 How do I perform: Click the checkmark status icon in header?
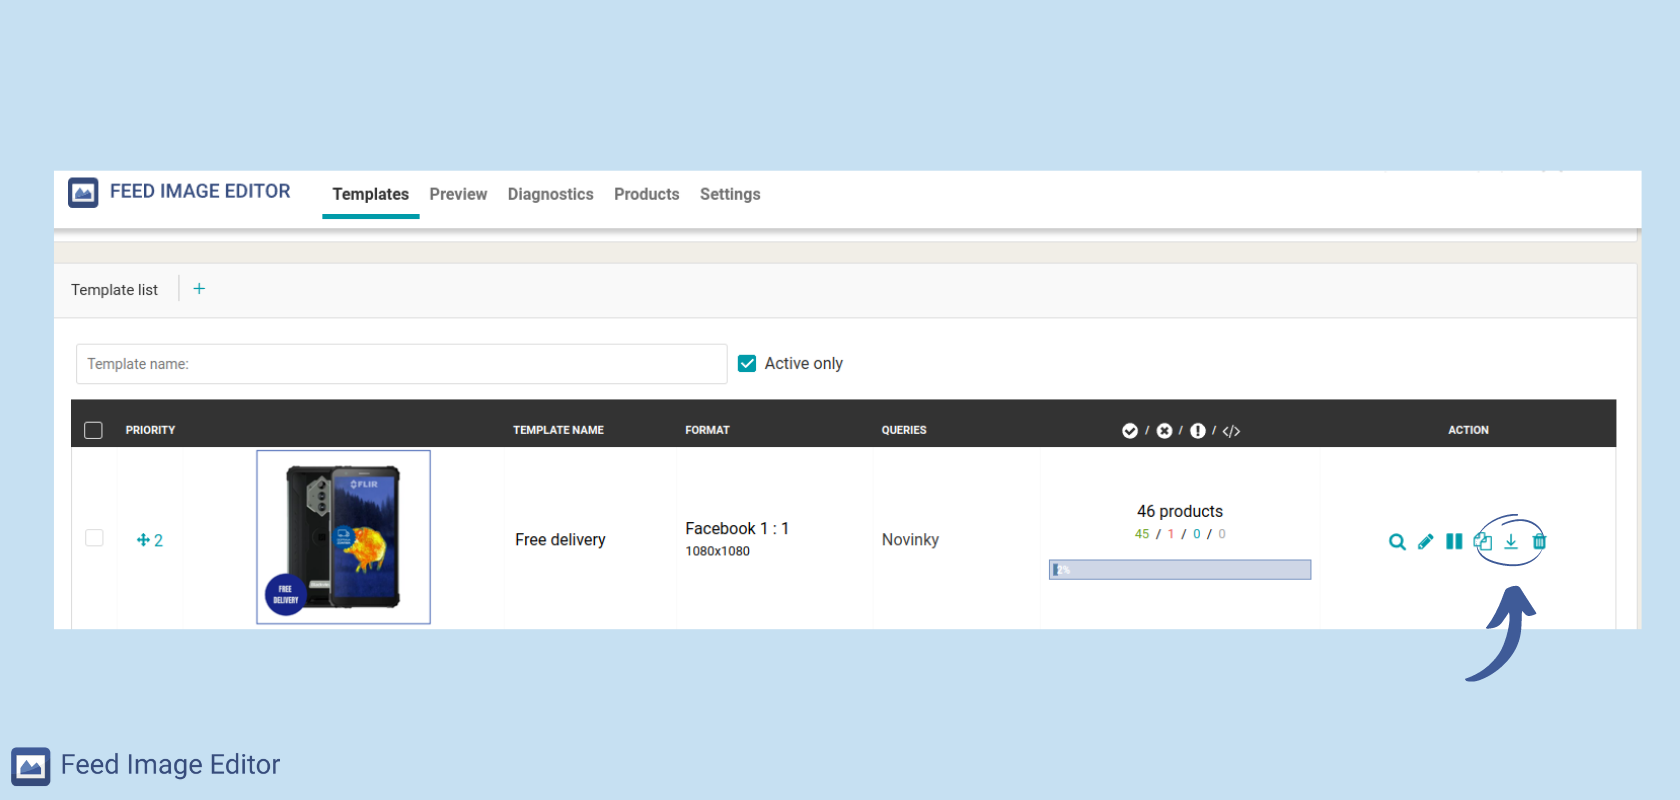click(x=1130, y=431)
